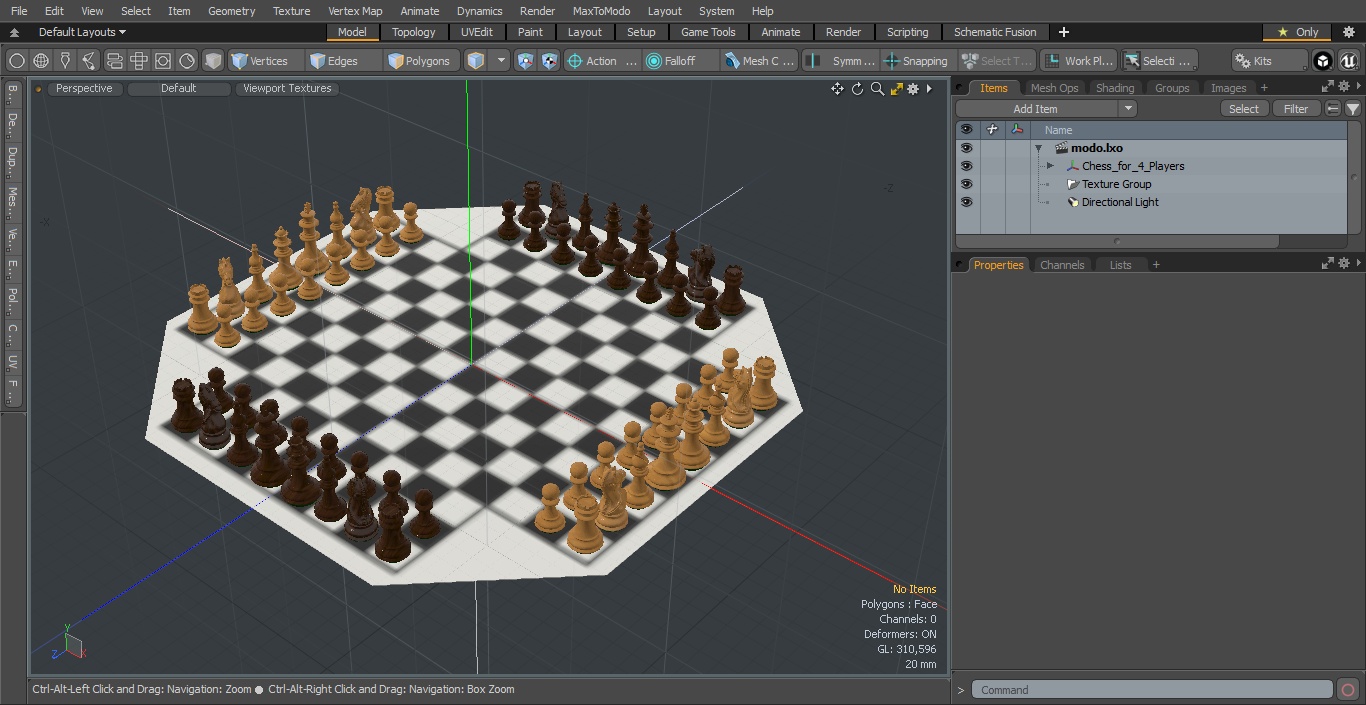This screenshot has width=1366, height=705.
Task: Hide the Chess_for_4_Players item
Action: click(x=966, y=166)
